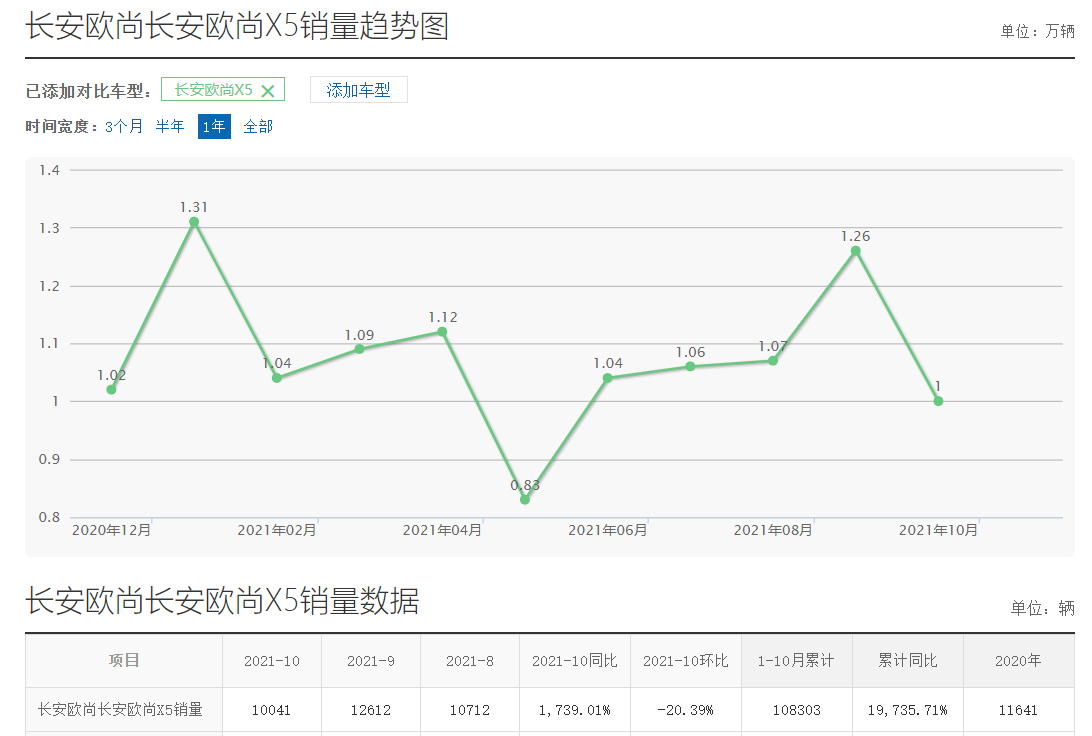Click the 项目 column header
Screen dimensions: 1092x736
point(124,660)
